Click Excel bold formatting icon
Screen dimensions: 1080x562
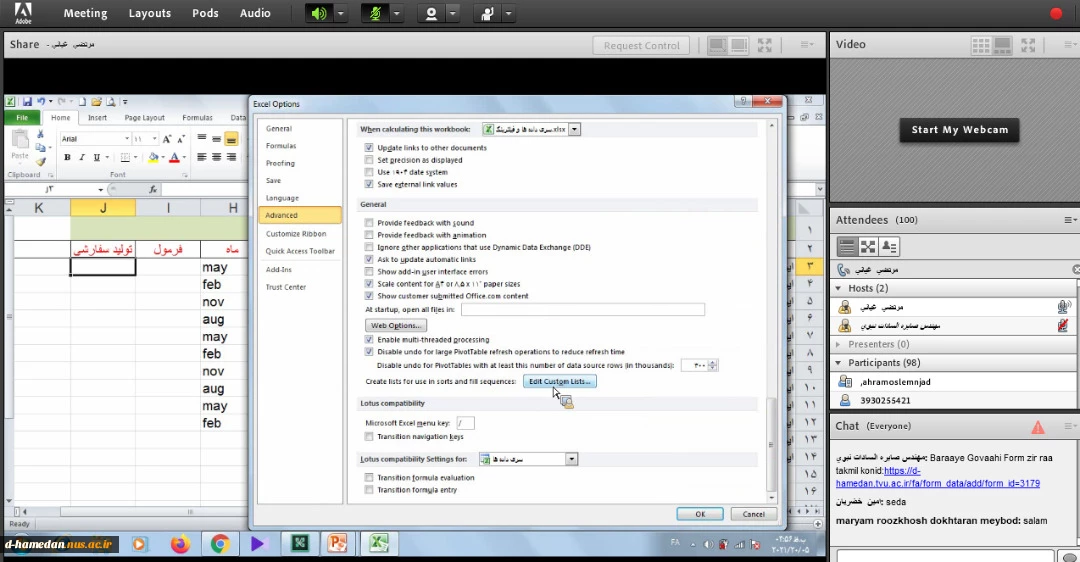pos(67,158)
